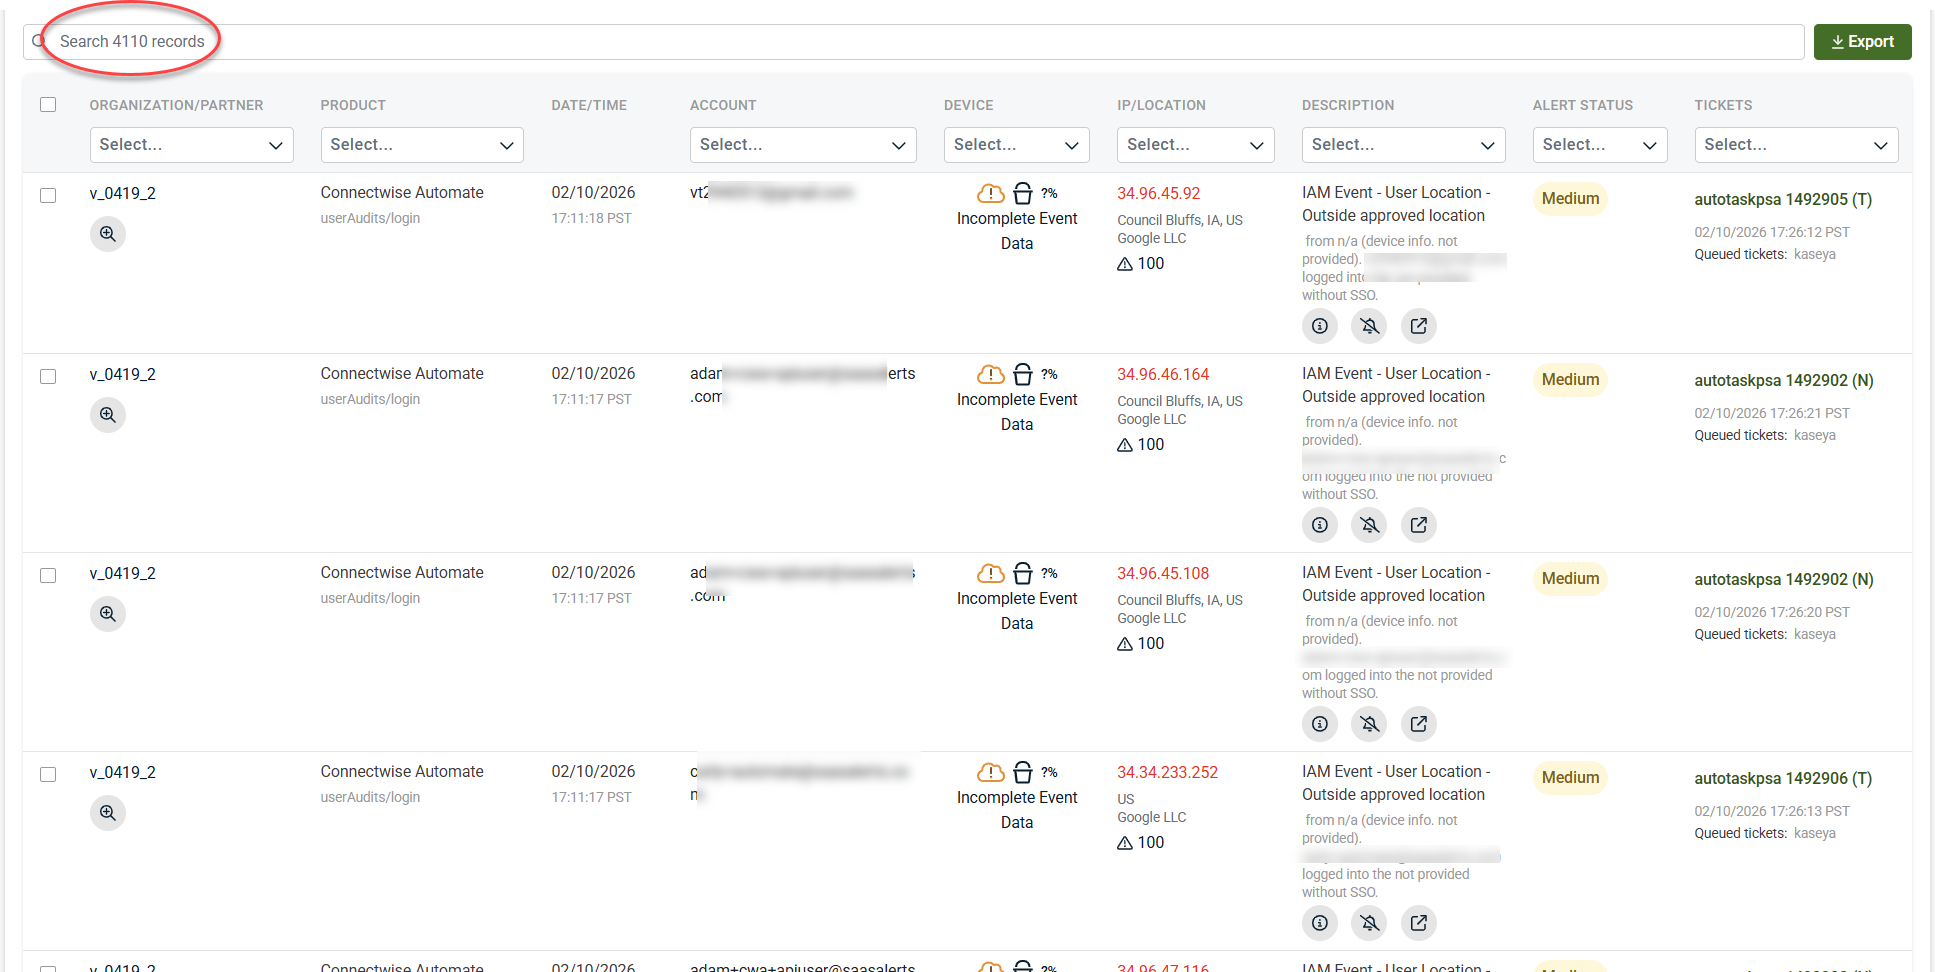Image resolution: width=1935 pixels, height=972 pixels.
Task: Expand the Tickets filter dropdown
Action: click(1795, 145)
